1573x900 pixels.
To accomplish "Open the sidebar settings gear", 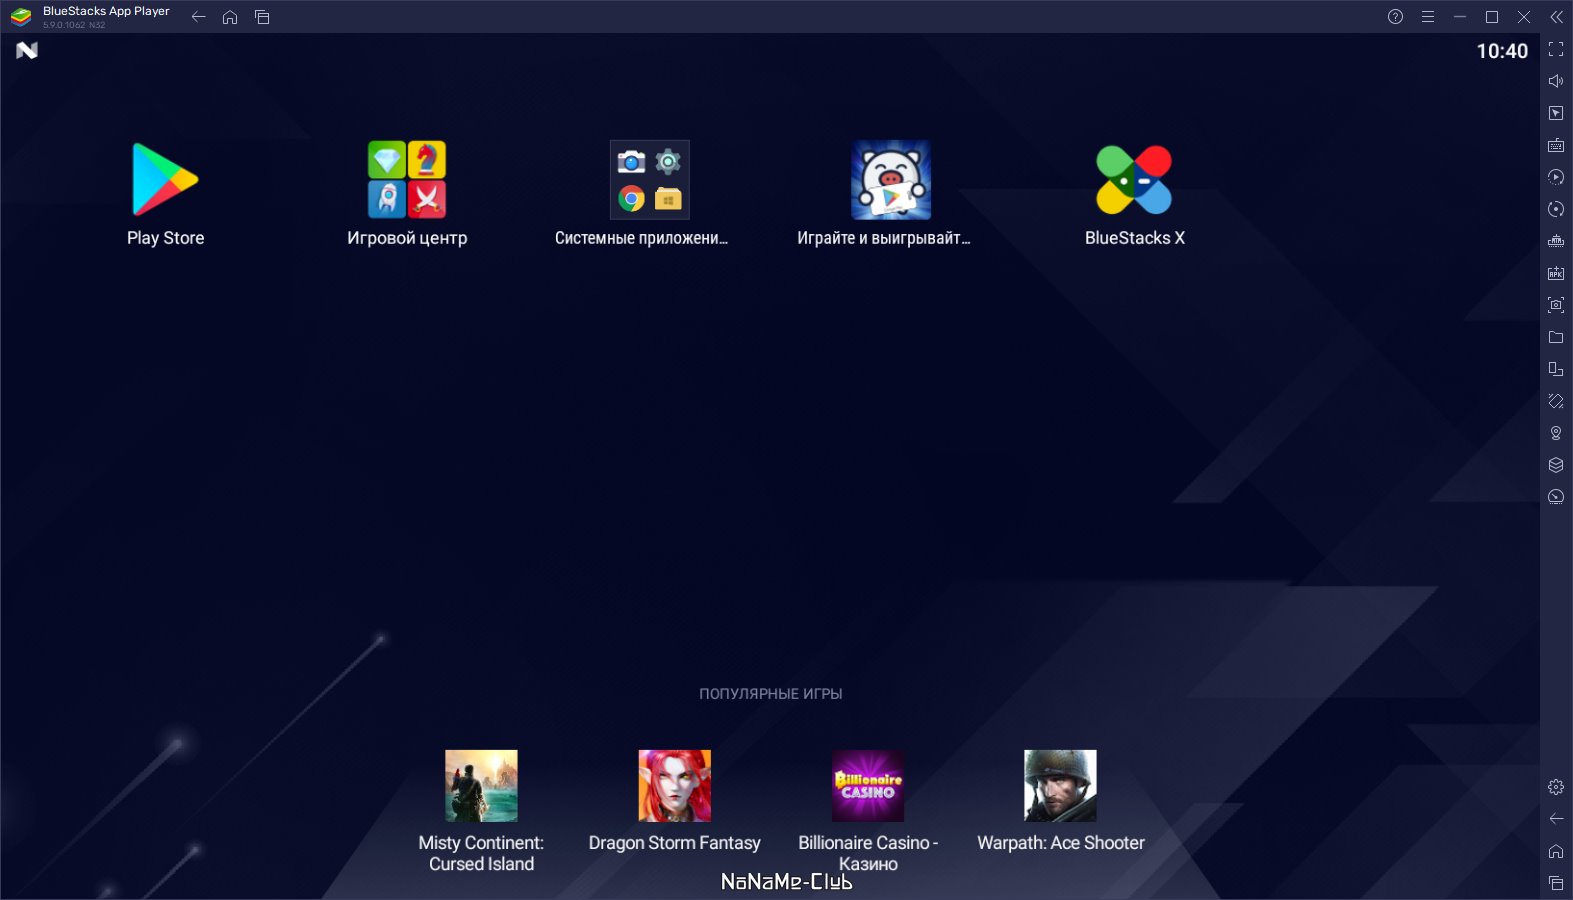I will point(1556,787).
